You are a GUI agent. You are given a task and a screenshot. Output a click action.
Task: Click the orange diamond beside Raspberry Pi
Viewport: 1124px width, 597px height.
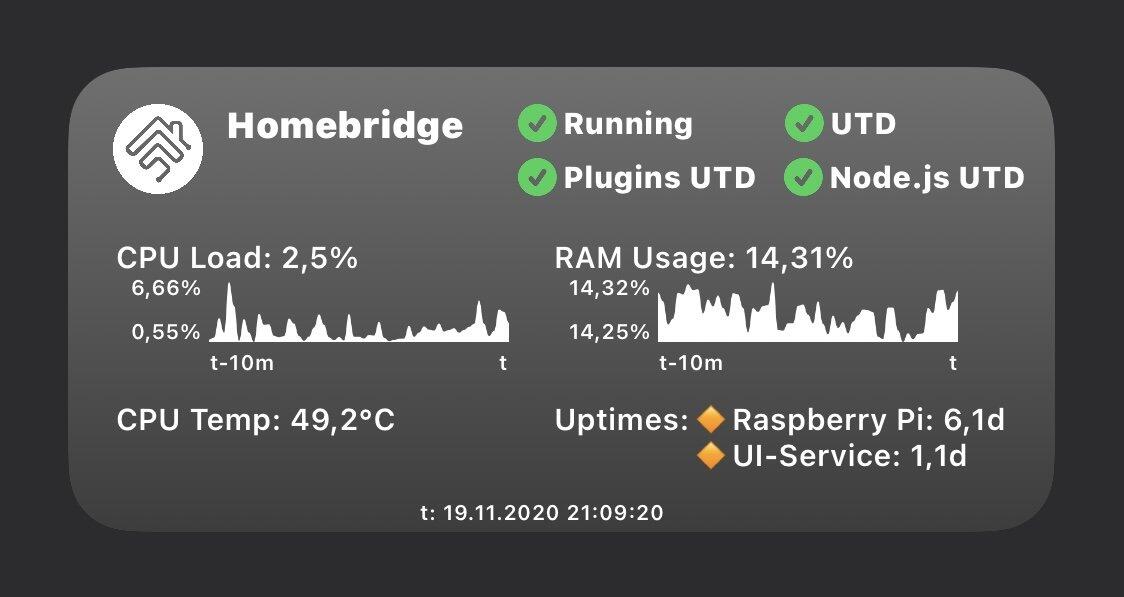711,419
